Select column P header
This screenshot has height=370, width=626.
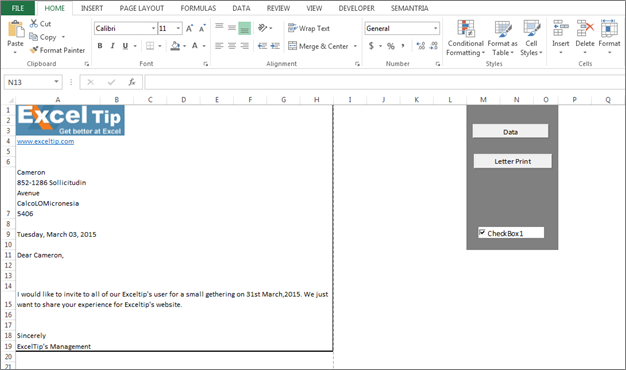[574, 99]
